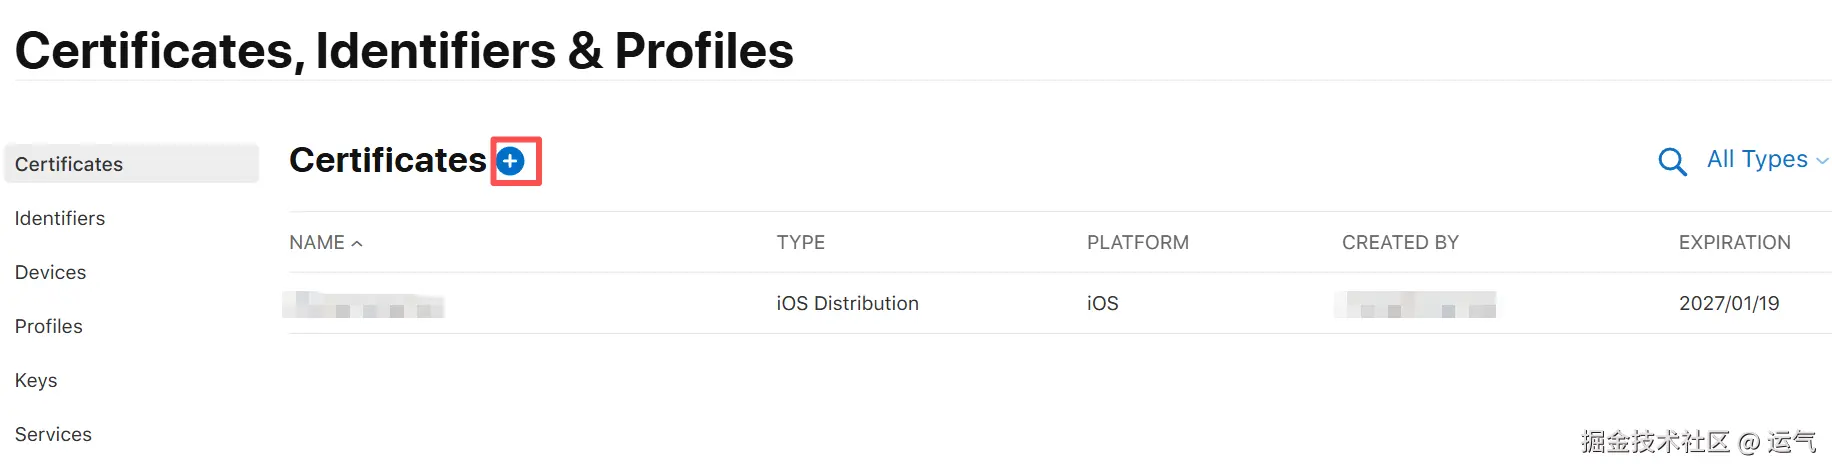
Task: Open the All Types filter dropdown
Action: click(x=1757, y=159)
